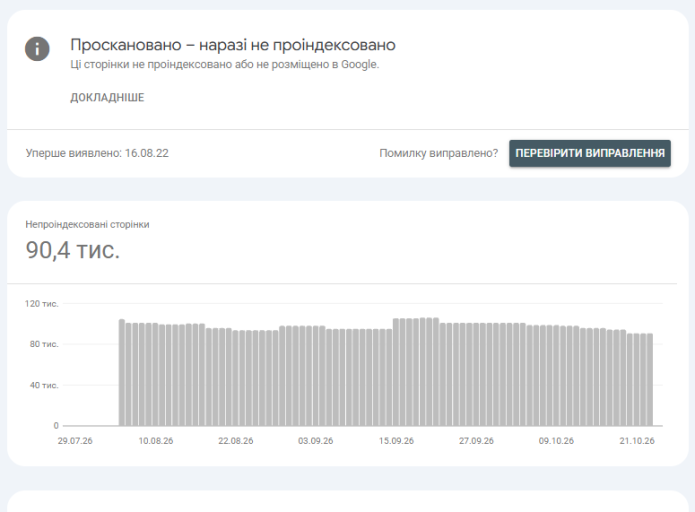Open the ДОКЛАДНІШЕ learn more link
695x512 pixels.
coord(107,98)
